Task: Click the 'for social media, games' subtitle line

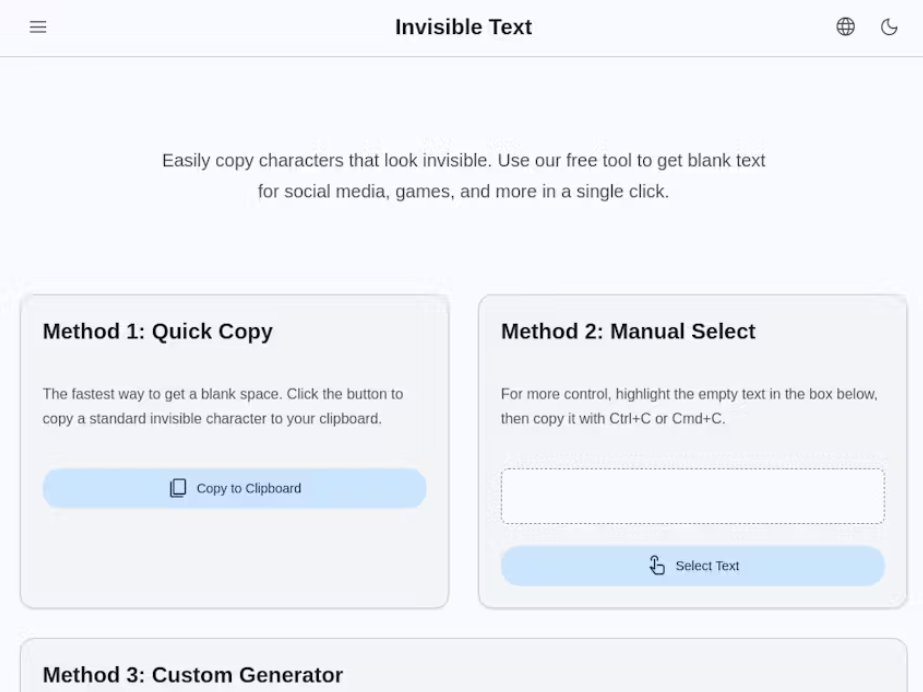Action: 463,191
